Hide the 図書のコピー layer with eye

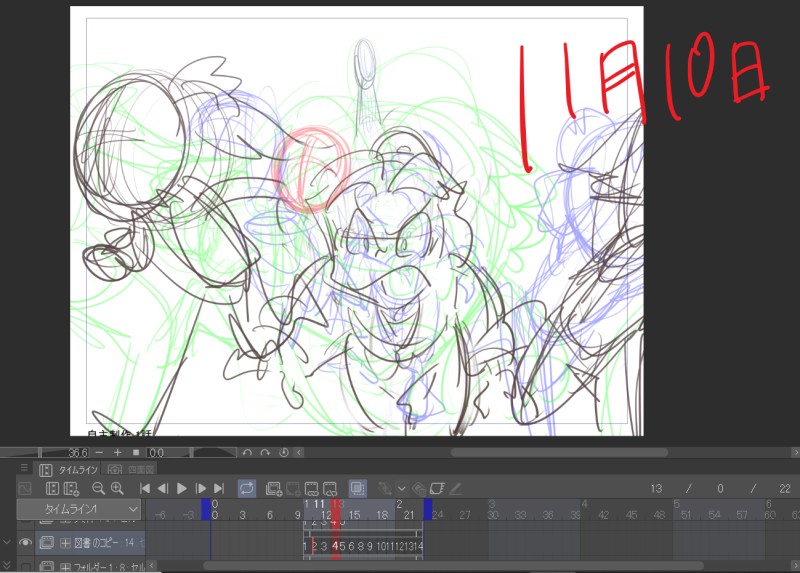click(25, 542)
